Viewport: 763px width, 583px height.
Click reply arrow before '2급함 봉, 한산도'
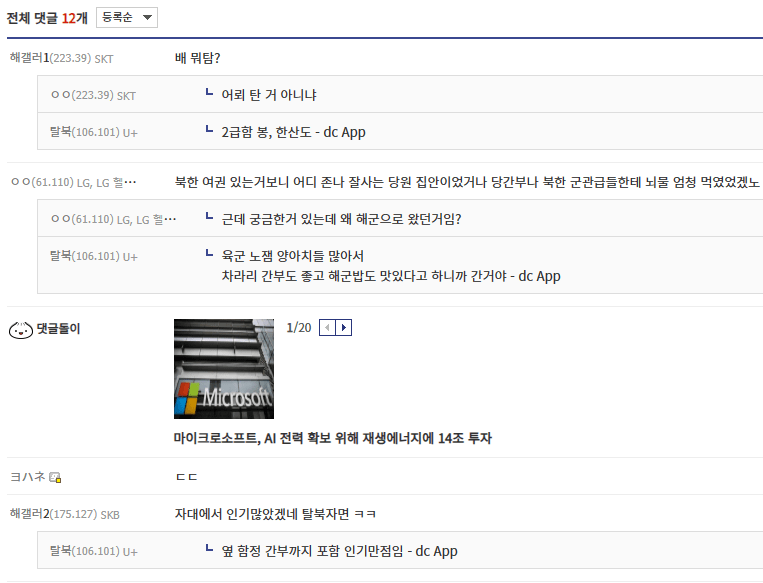click(x=209, y=130)
